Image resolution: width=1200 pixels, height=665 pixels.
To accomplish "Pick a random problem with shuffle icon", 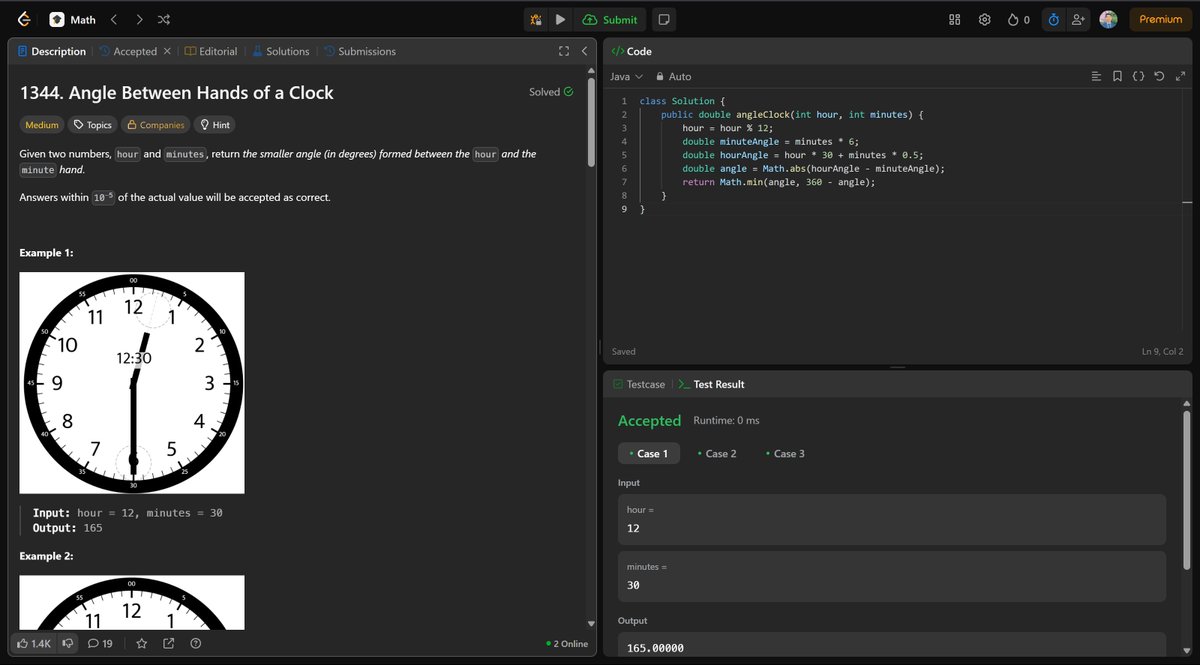I will [164, 19].
